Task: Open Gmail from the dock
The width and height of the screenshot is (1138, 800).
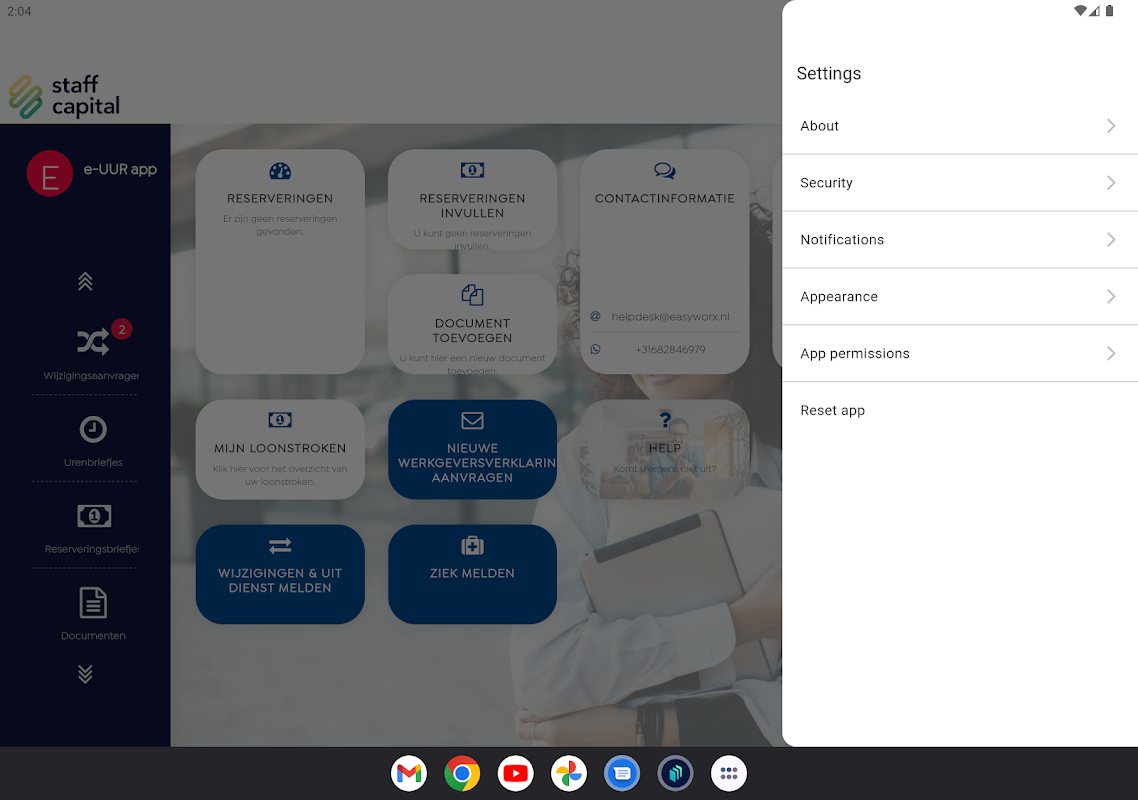Action: (409, 773)
